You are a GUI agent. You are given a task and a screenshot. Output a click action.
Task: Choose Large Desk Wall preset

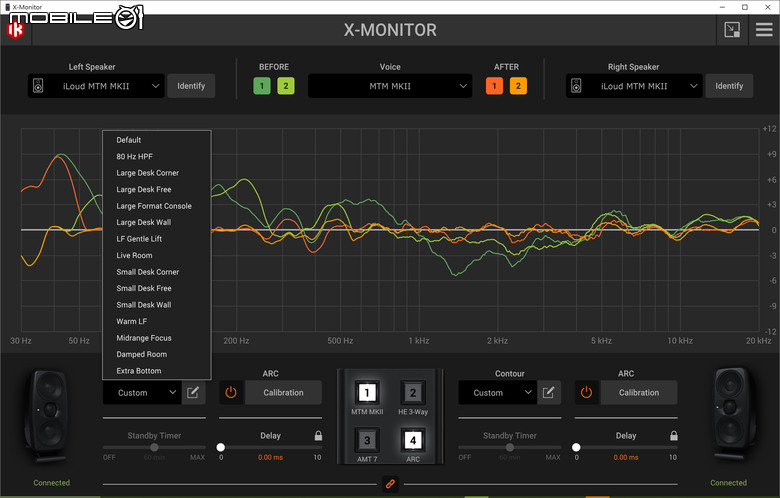click(157, 222)
